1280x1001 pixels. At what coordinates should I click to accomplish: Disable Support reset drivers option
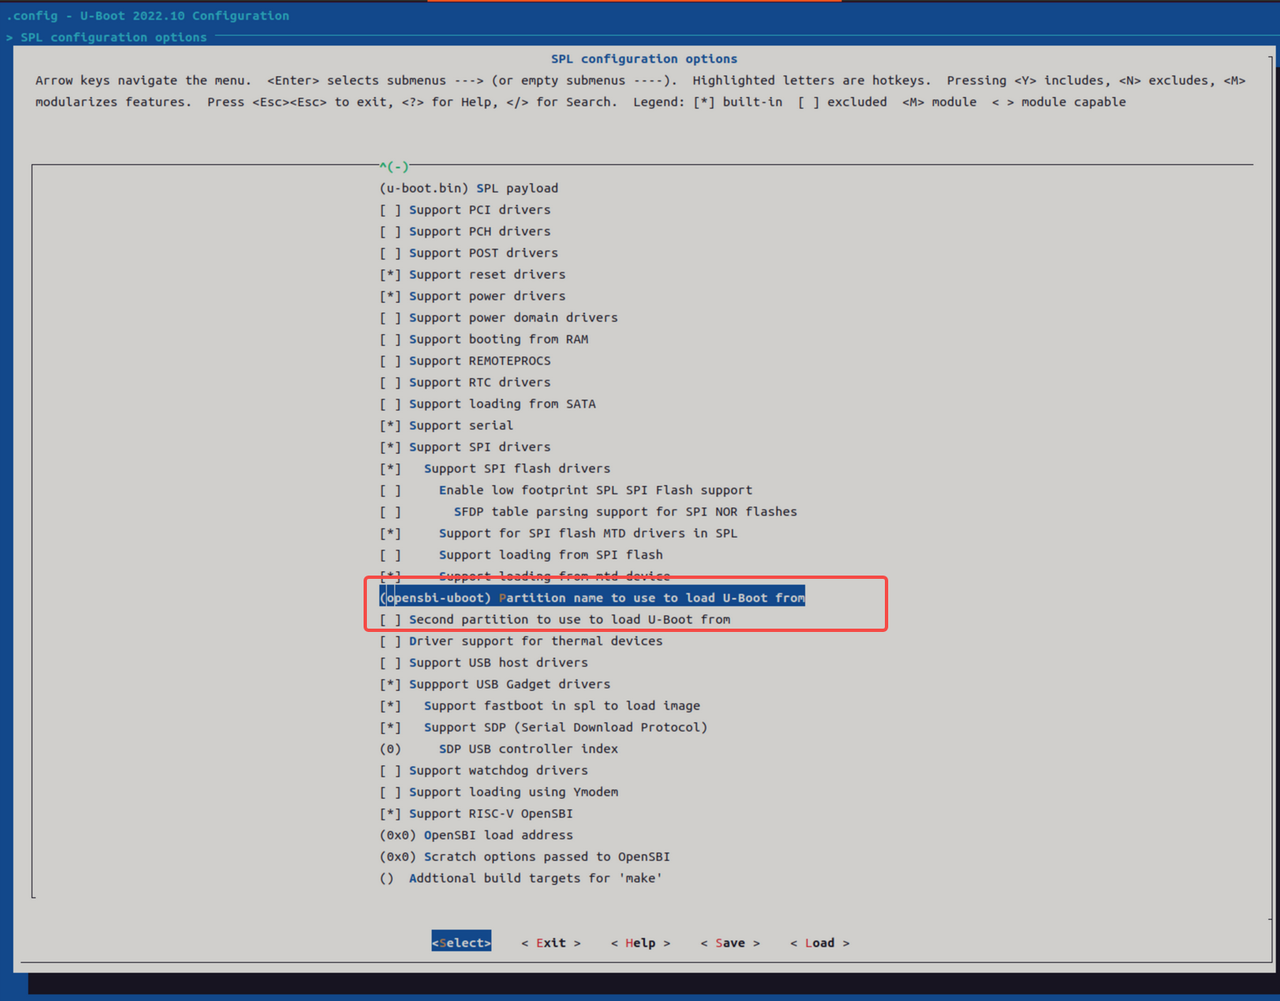pyautogui.click(x=391, y=275)
